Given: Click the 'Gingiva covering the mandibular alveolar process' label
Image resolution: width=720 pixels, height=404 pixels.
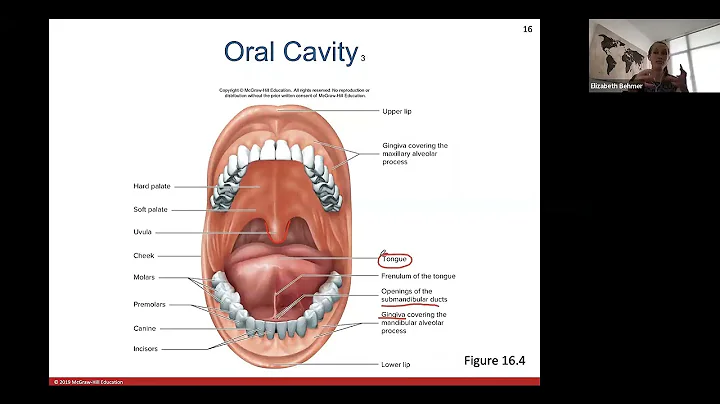Looking at the screenshot, I should click(414, 322).
